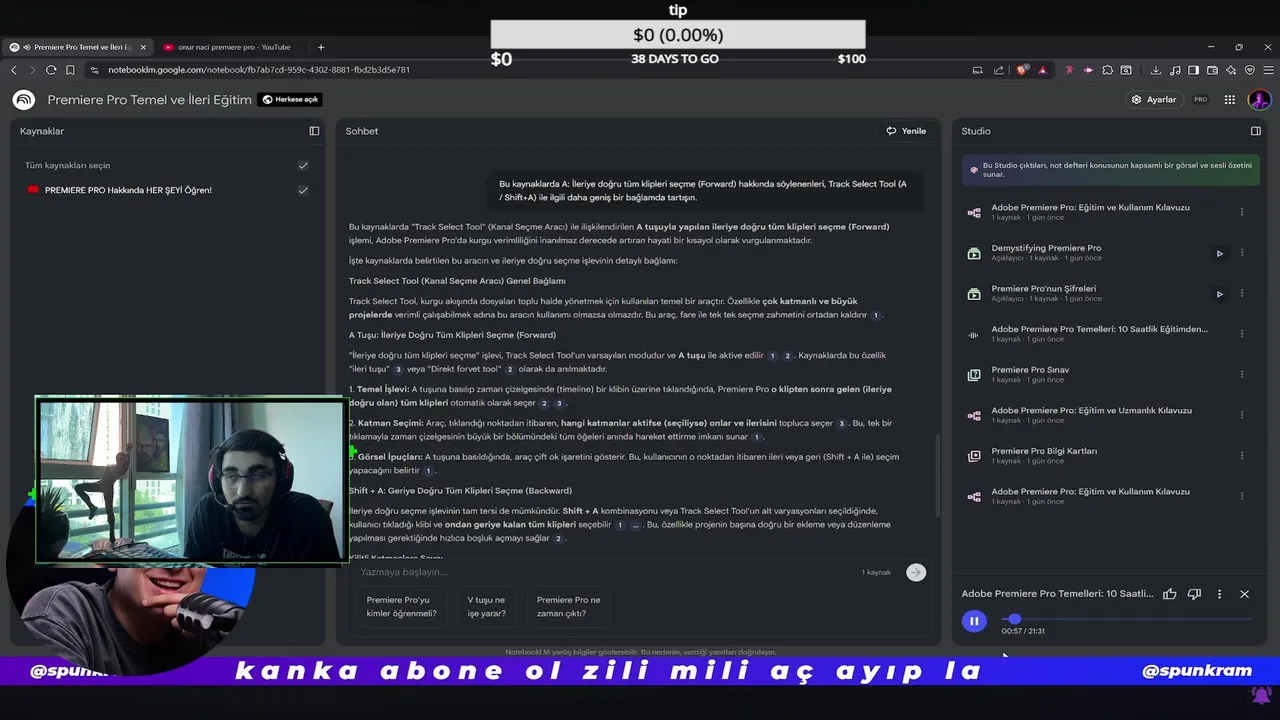Image resolution: width=1280 pixels, height=720 pixels.
Task: Click the NotebookLM logo icon
Action: pos(24,100)
